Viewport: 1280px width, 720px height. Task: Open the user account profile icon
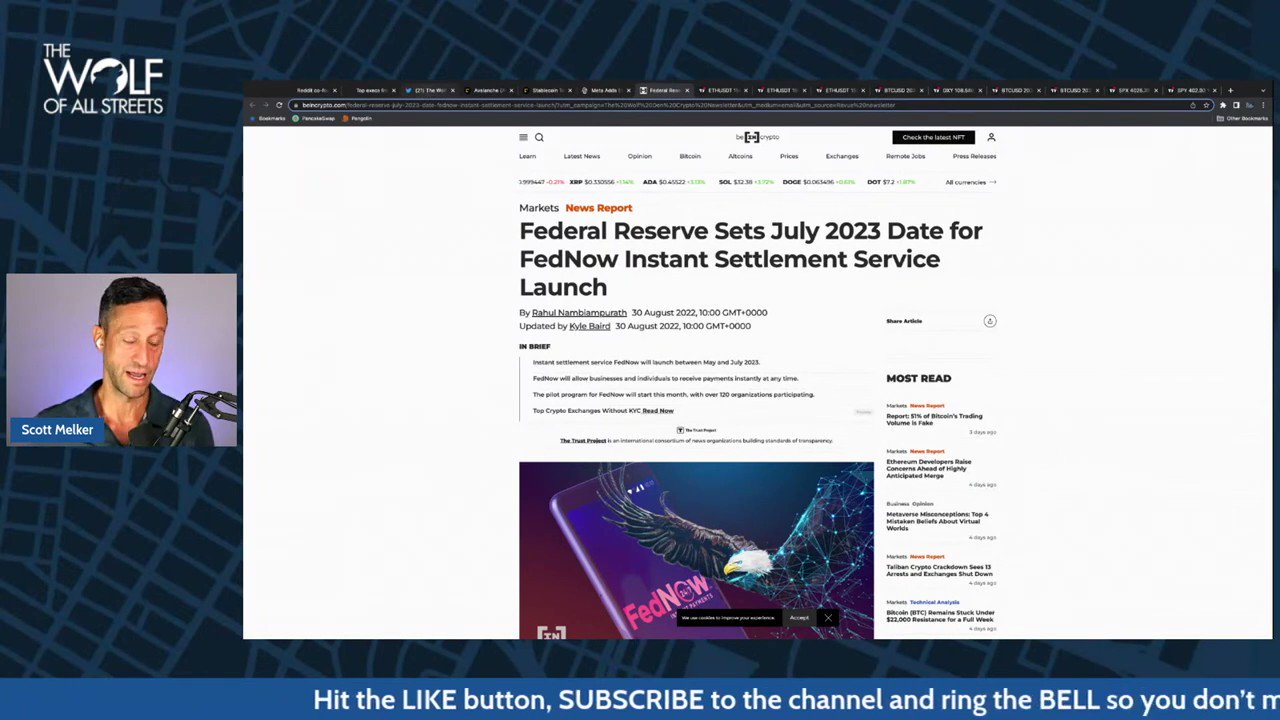point(991,137)
